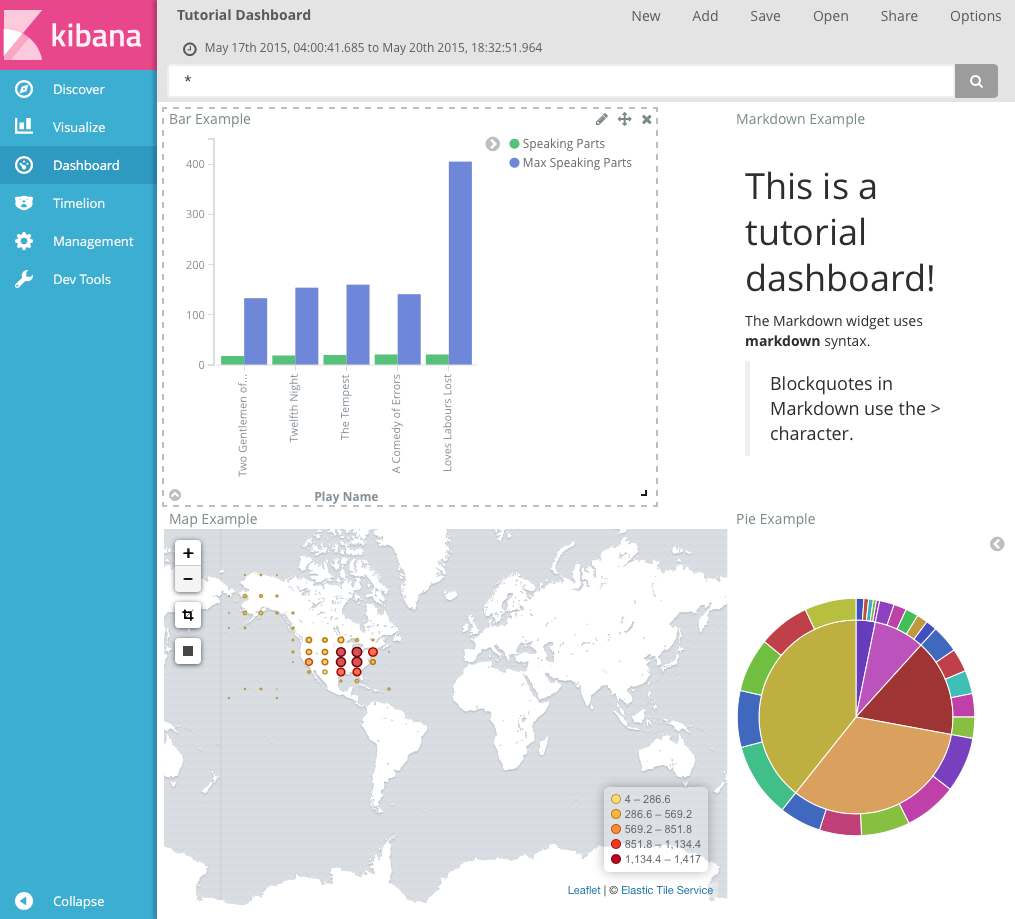
Task: Click the move icon on Bar Example panel
Action: click(x=624, y=118)
